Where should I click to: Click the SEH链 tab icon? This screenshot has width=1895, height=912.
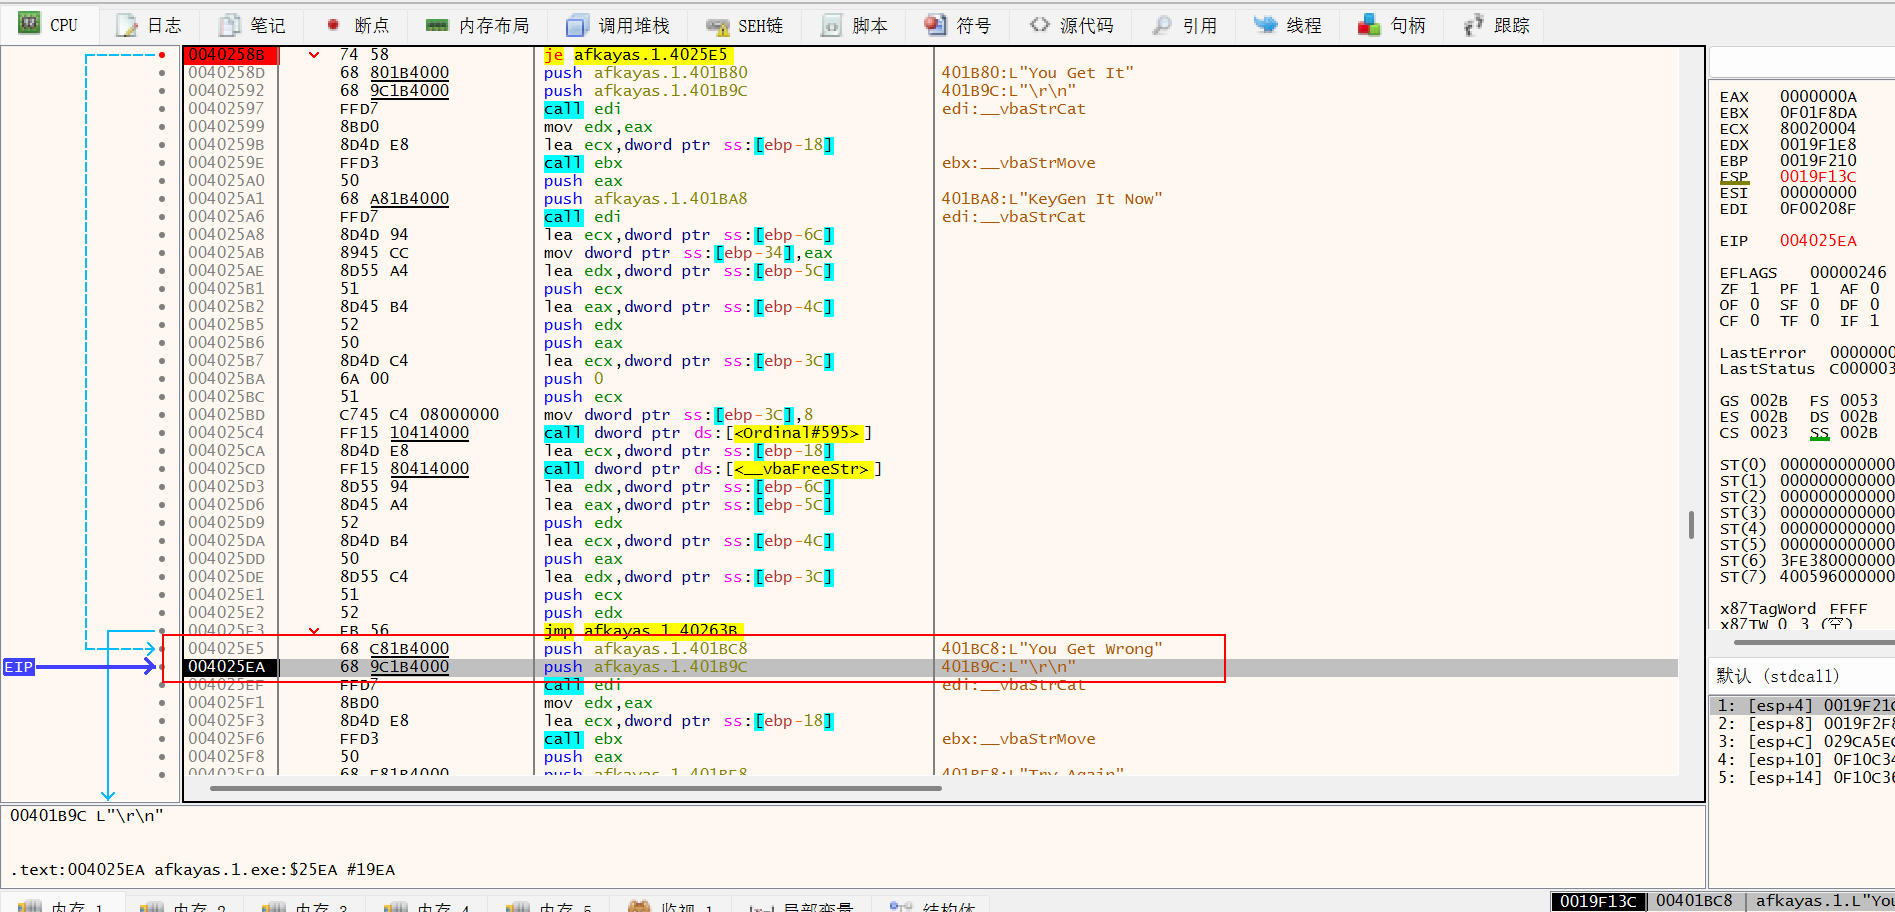tap(717, 26)
